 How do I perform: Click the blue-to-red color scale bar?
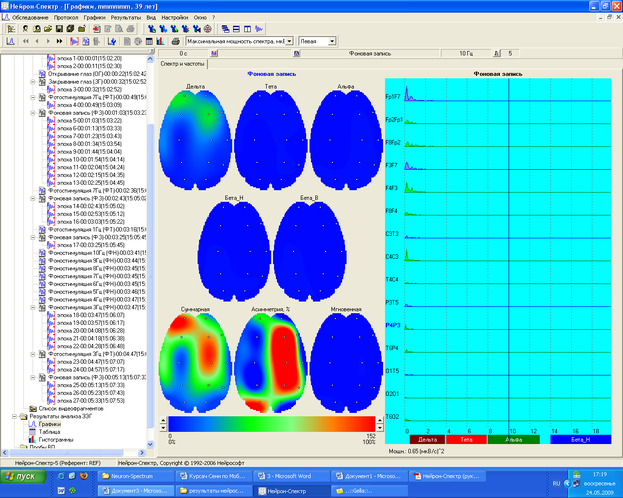pos(271,424)
